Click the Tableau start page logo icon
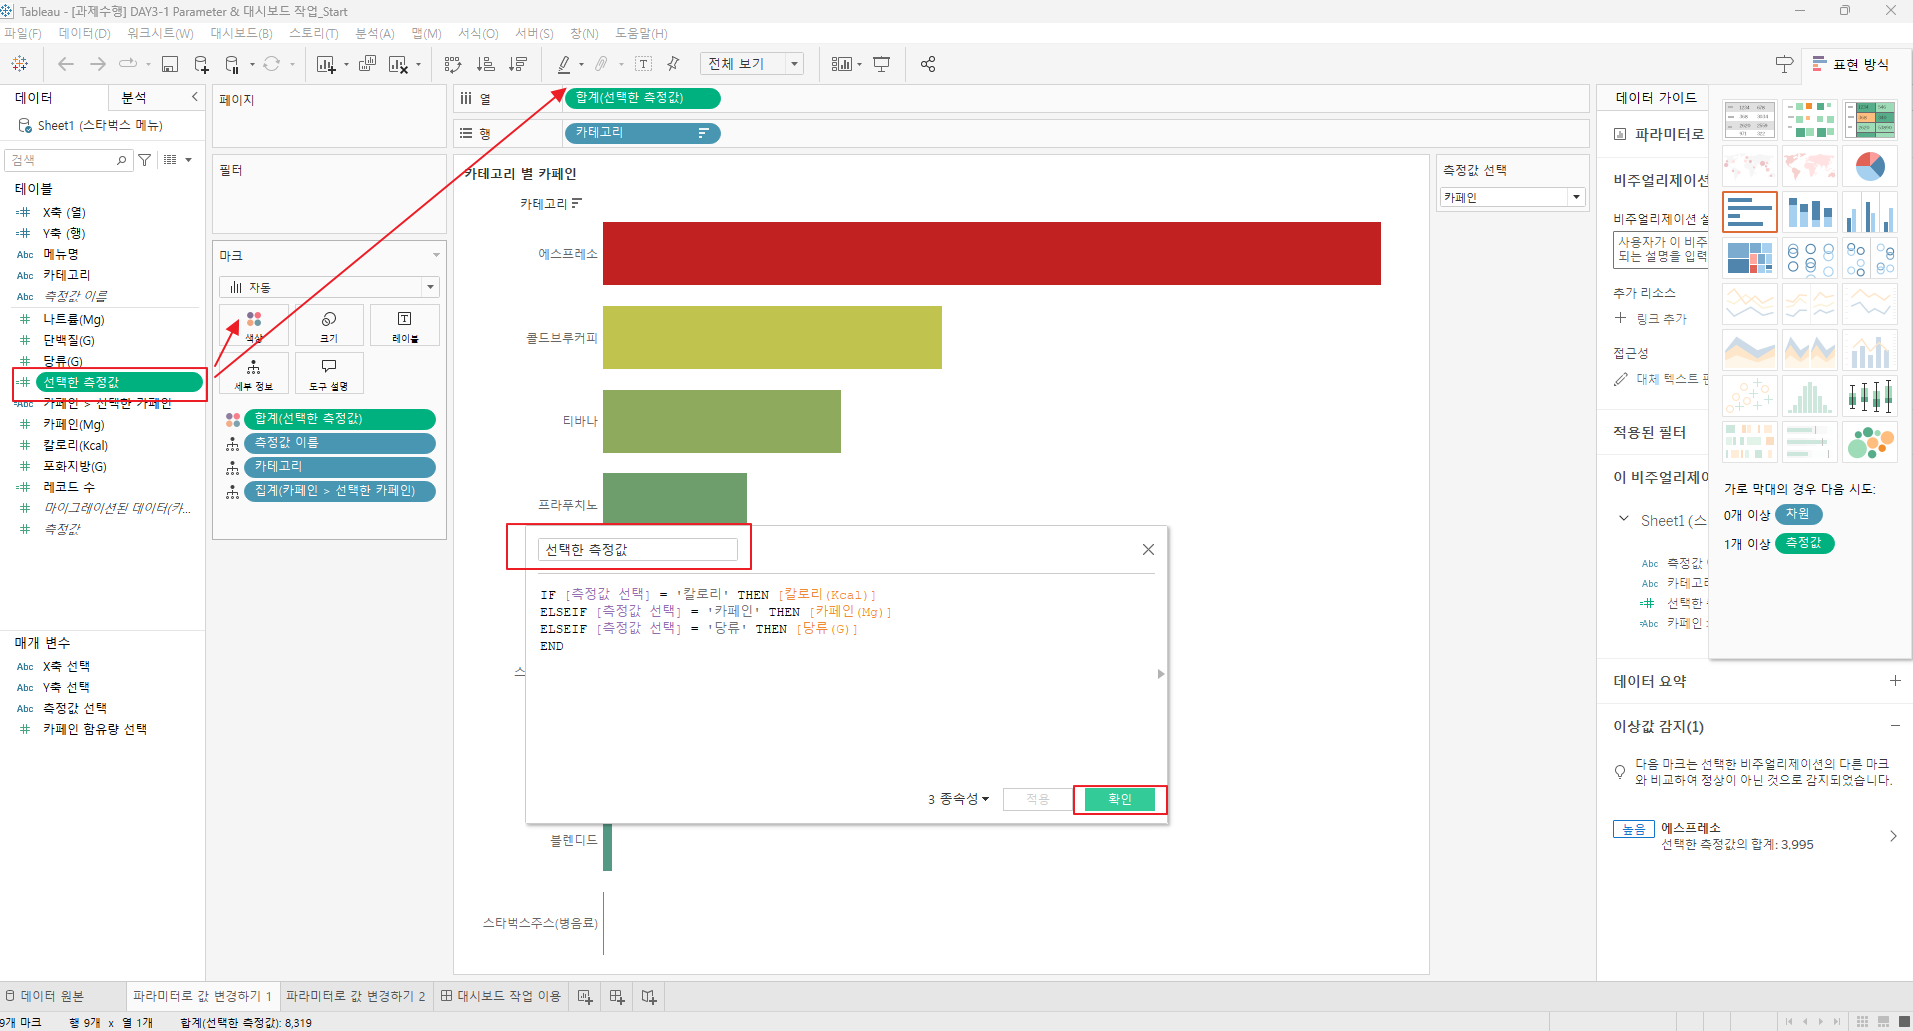Screen dimensions: 1913x1031 point(19,64)
